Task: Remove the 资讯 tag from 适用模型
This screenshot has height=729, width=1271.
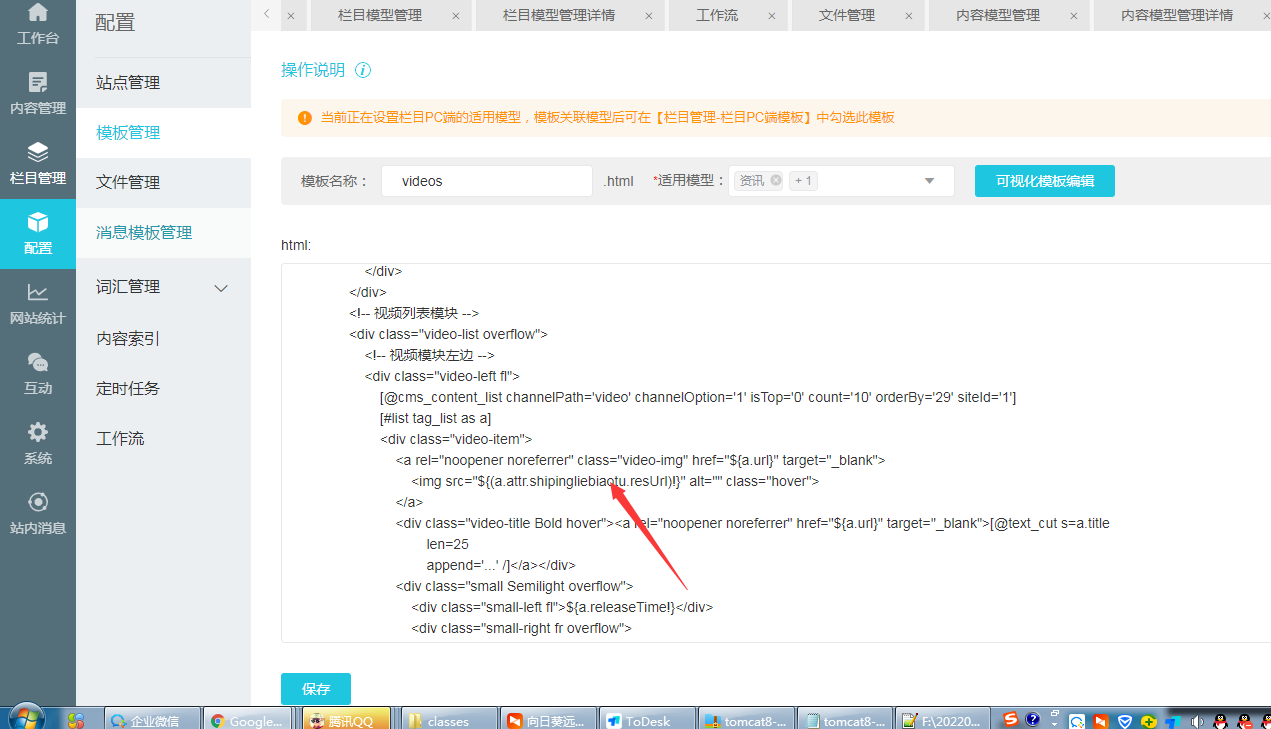Action: pyautogui.click(x=776, y=181)
